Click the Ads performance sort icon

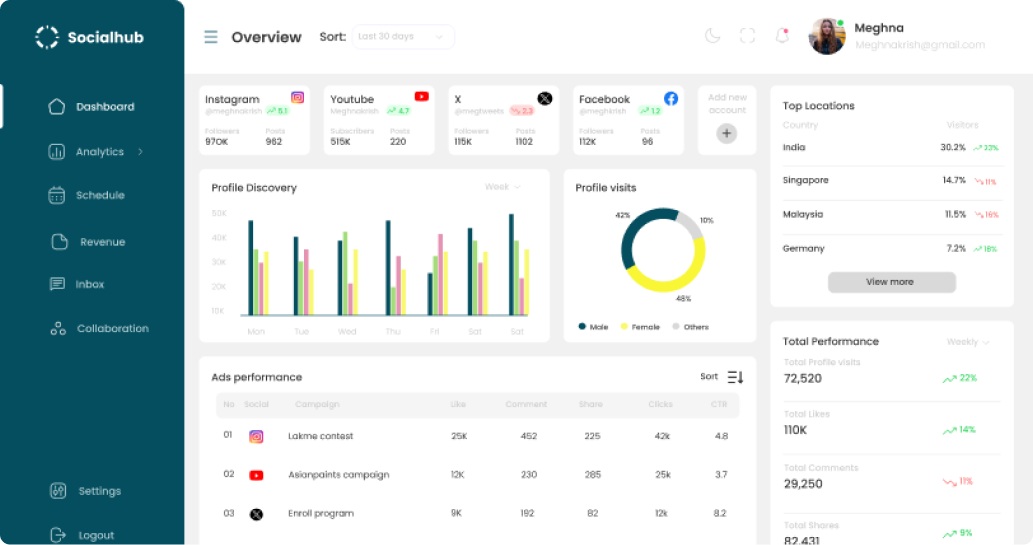pos(735,377)
